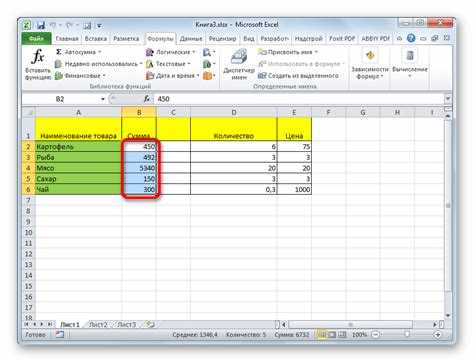Click the cell with value 1000
This screenshot has width=474, height=362.
pos(294,189)
